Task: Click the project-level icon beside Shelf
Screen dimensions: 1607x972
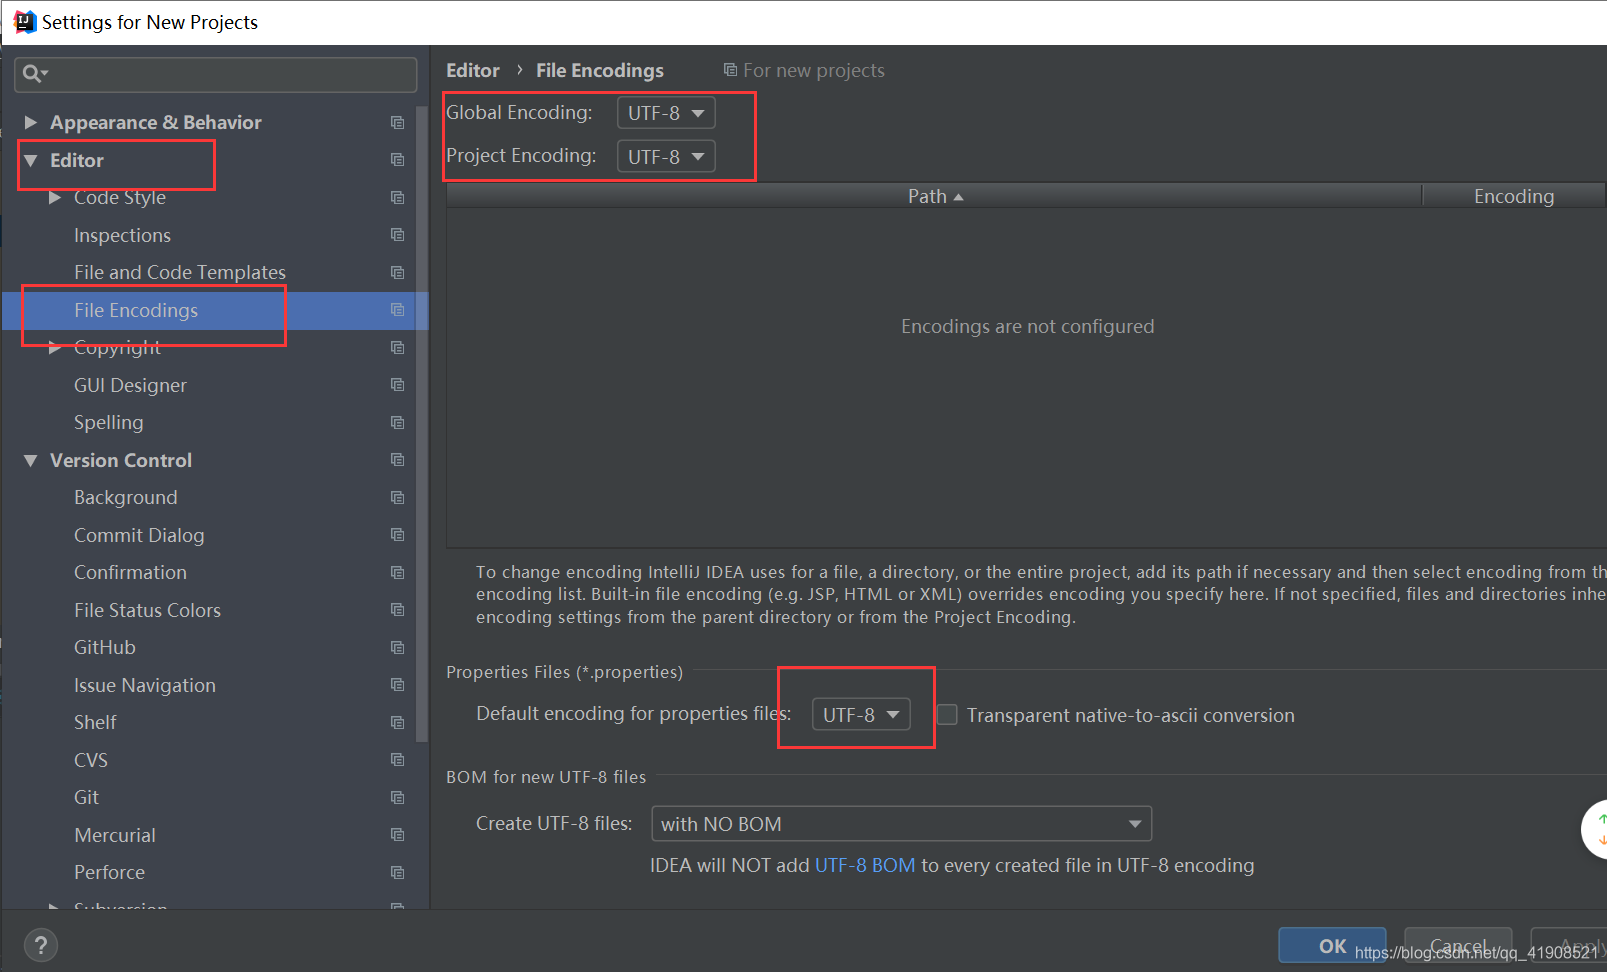Action: (x=397, y=722)
